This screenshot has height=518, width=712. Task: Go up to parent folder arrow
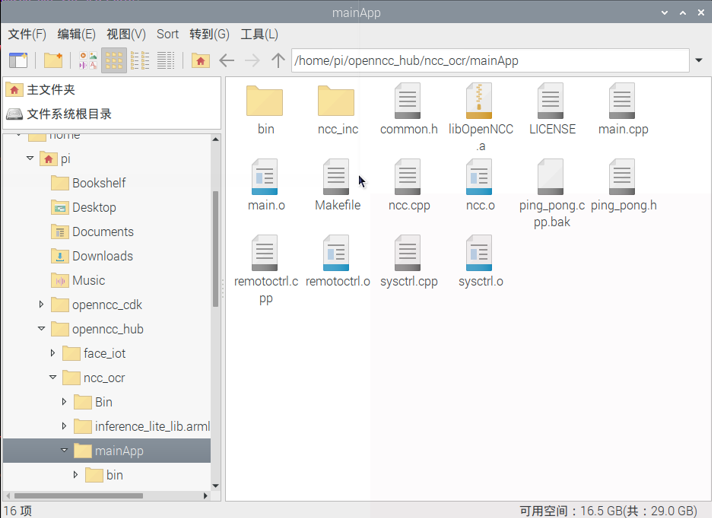point(278,60)
